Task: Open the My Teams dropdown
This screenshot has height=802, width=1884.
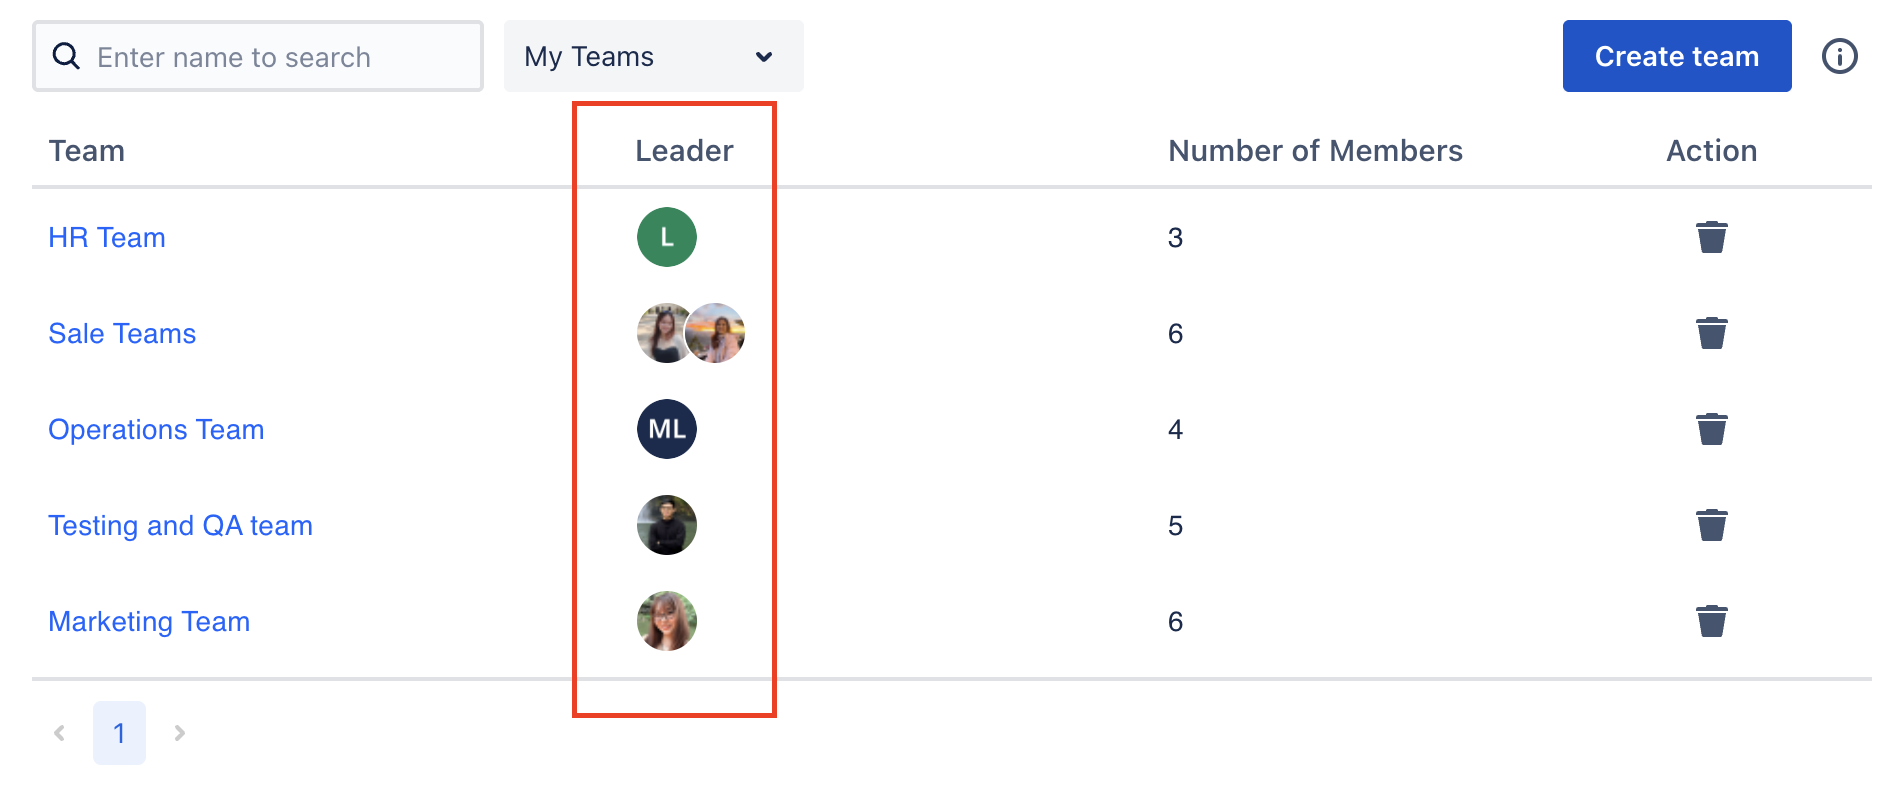Action: (654, 56)
